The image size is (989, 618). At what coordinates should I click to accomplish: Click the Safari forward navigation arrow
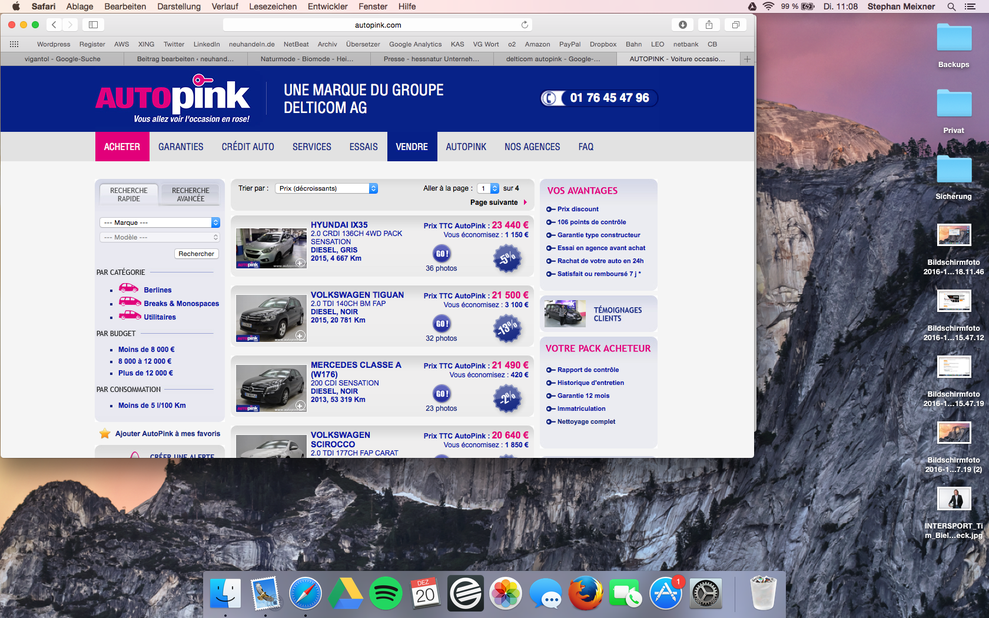(x=70, y=25)
